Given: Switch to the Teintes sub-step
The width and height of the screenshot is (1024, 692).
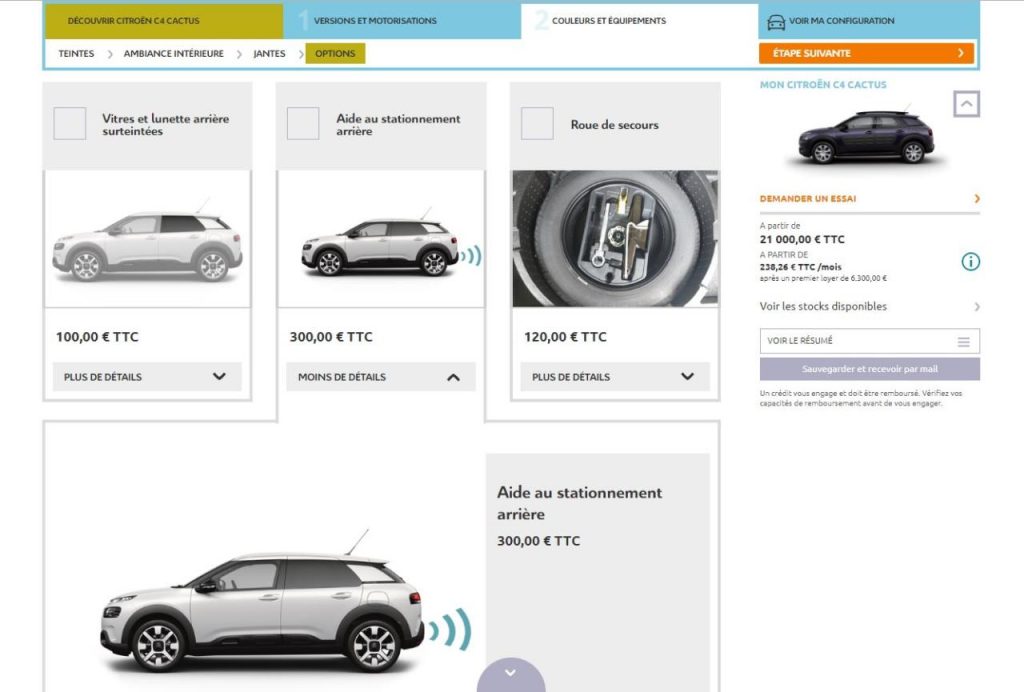Looking at the screenshot, I should coord(76,54).
